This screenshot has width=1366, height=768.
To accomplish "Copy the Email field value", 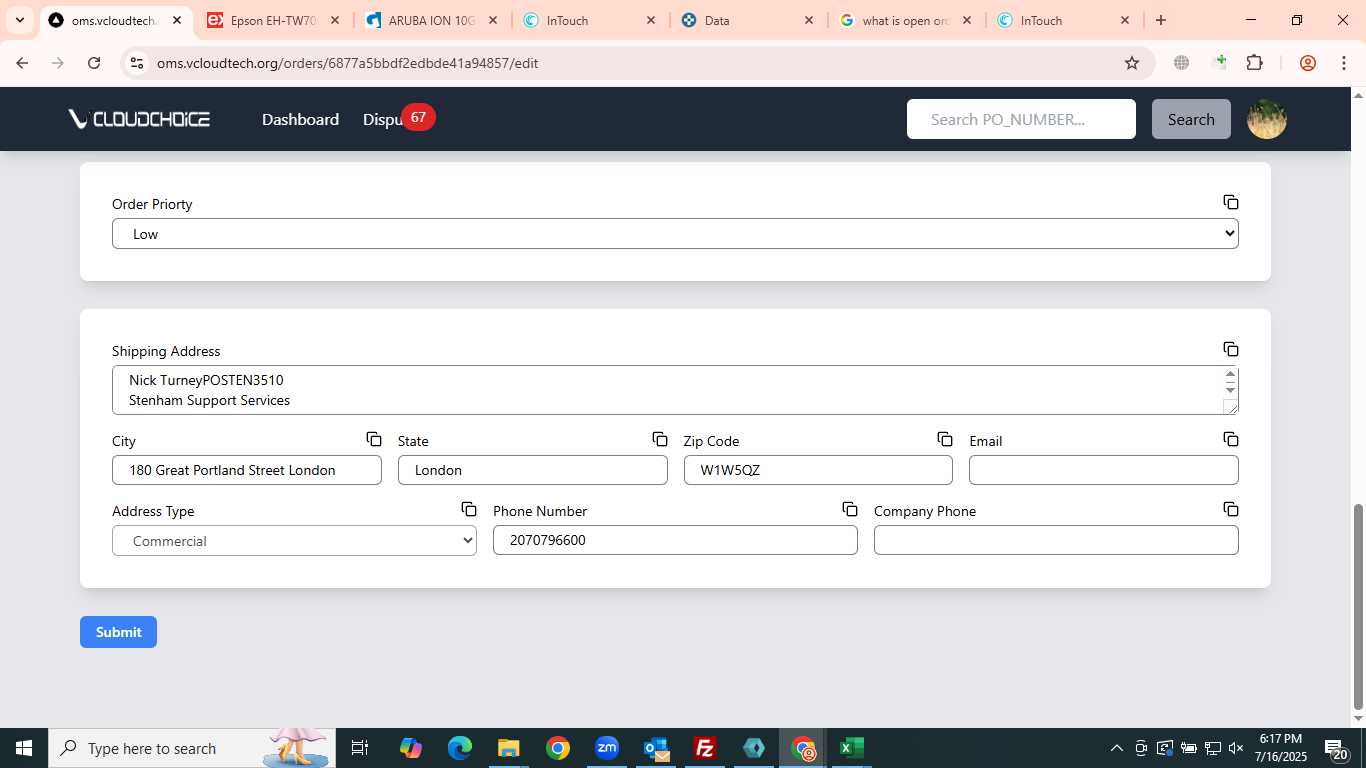I will [x=1231, y=439].
